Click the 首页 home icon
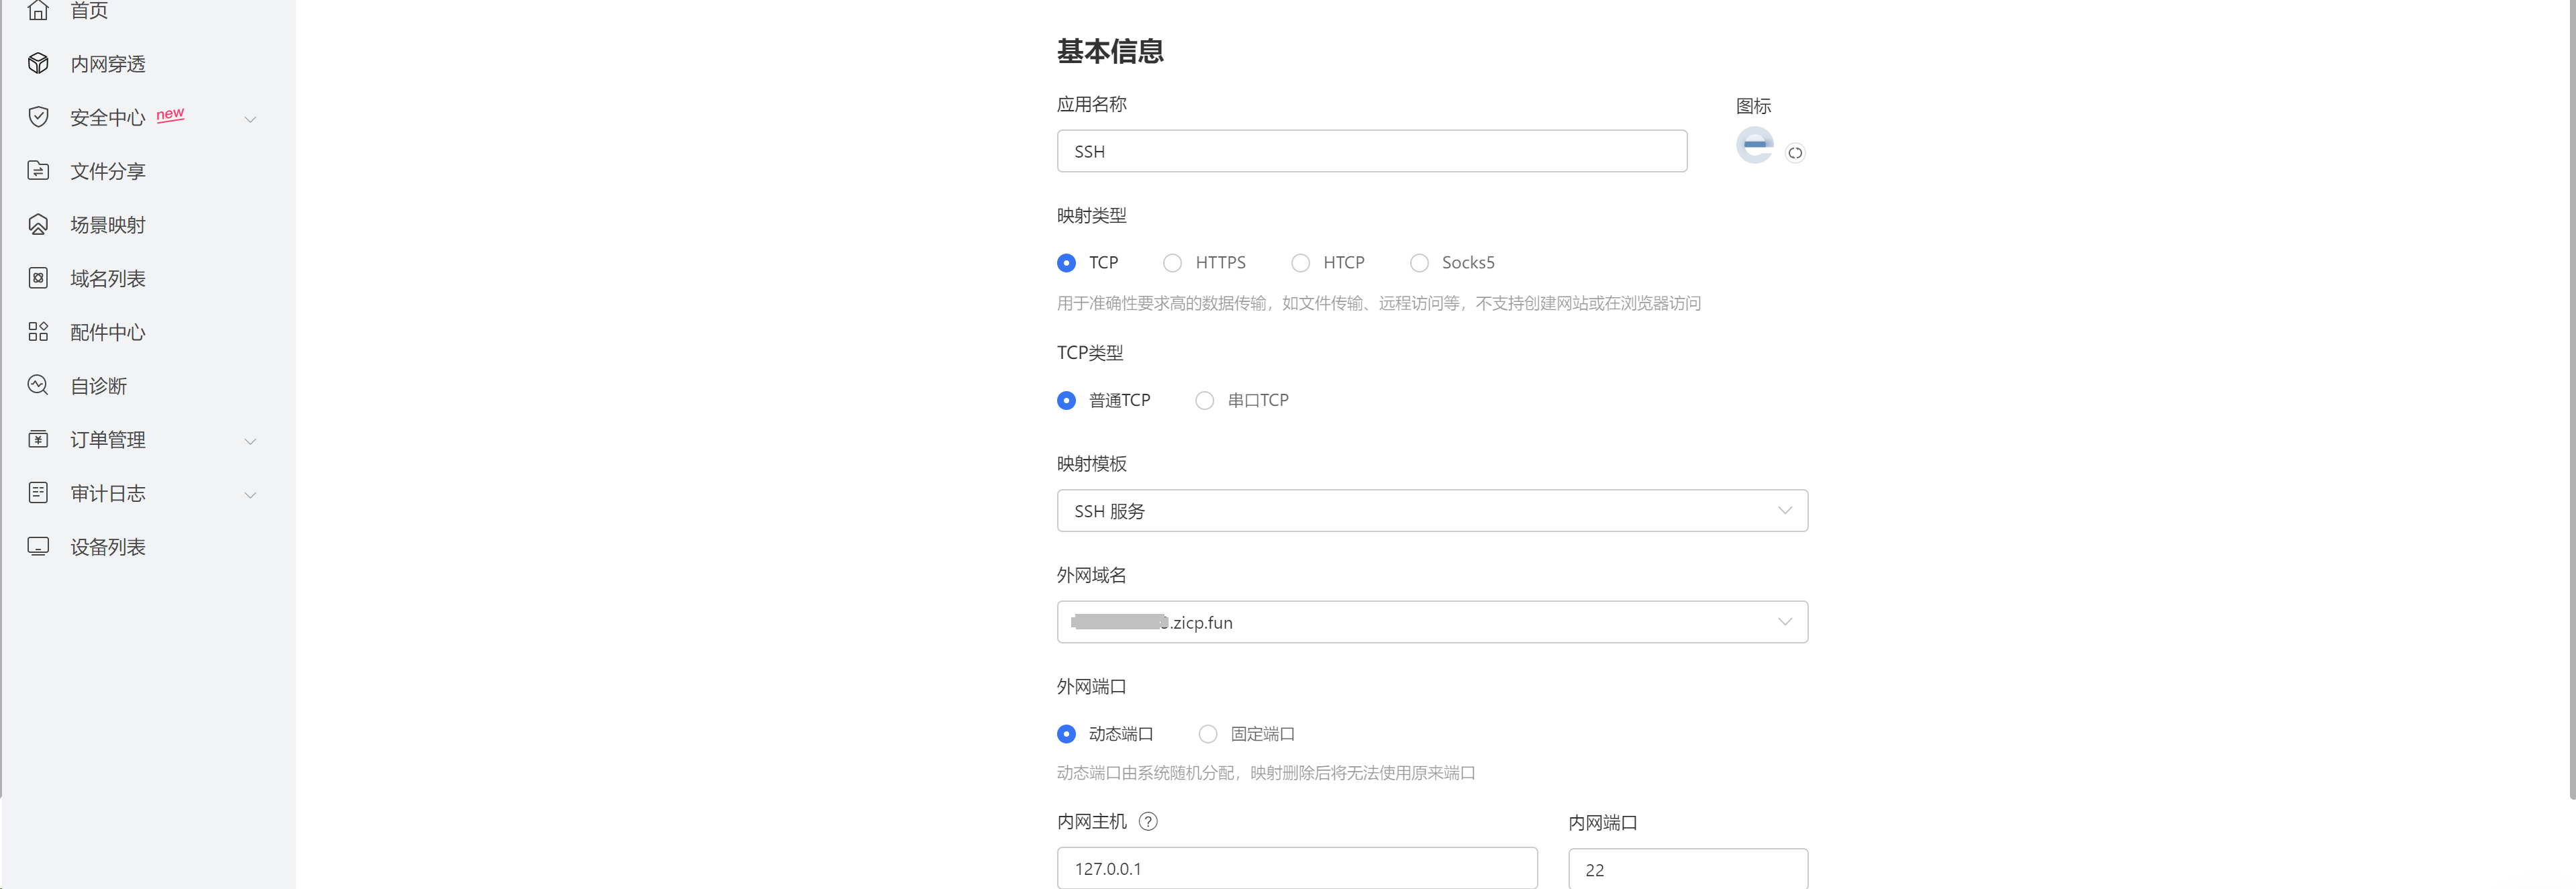2576x889 pixels. 38,10
